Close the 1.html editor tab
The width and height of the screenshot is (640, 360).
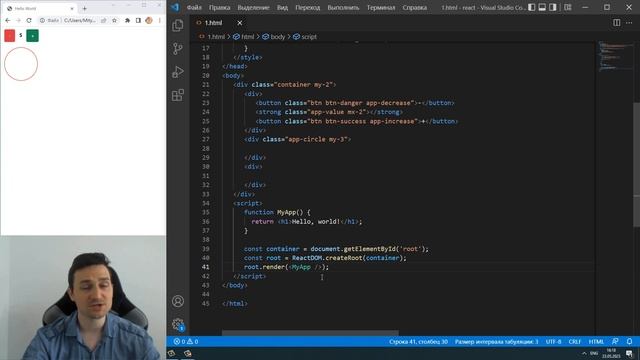click(240, 23)
